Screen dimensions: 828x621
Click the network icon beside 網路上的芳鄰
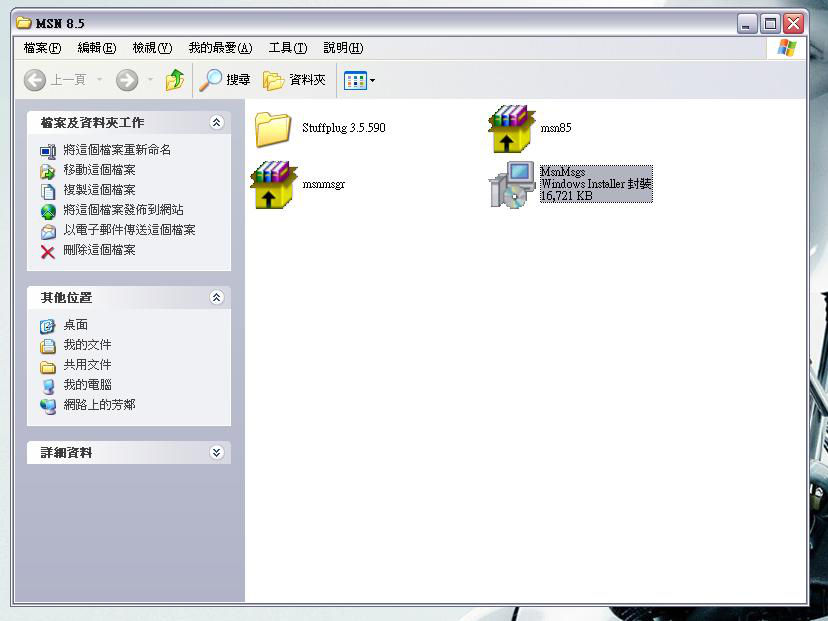coord(48,407)
